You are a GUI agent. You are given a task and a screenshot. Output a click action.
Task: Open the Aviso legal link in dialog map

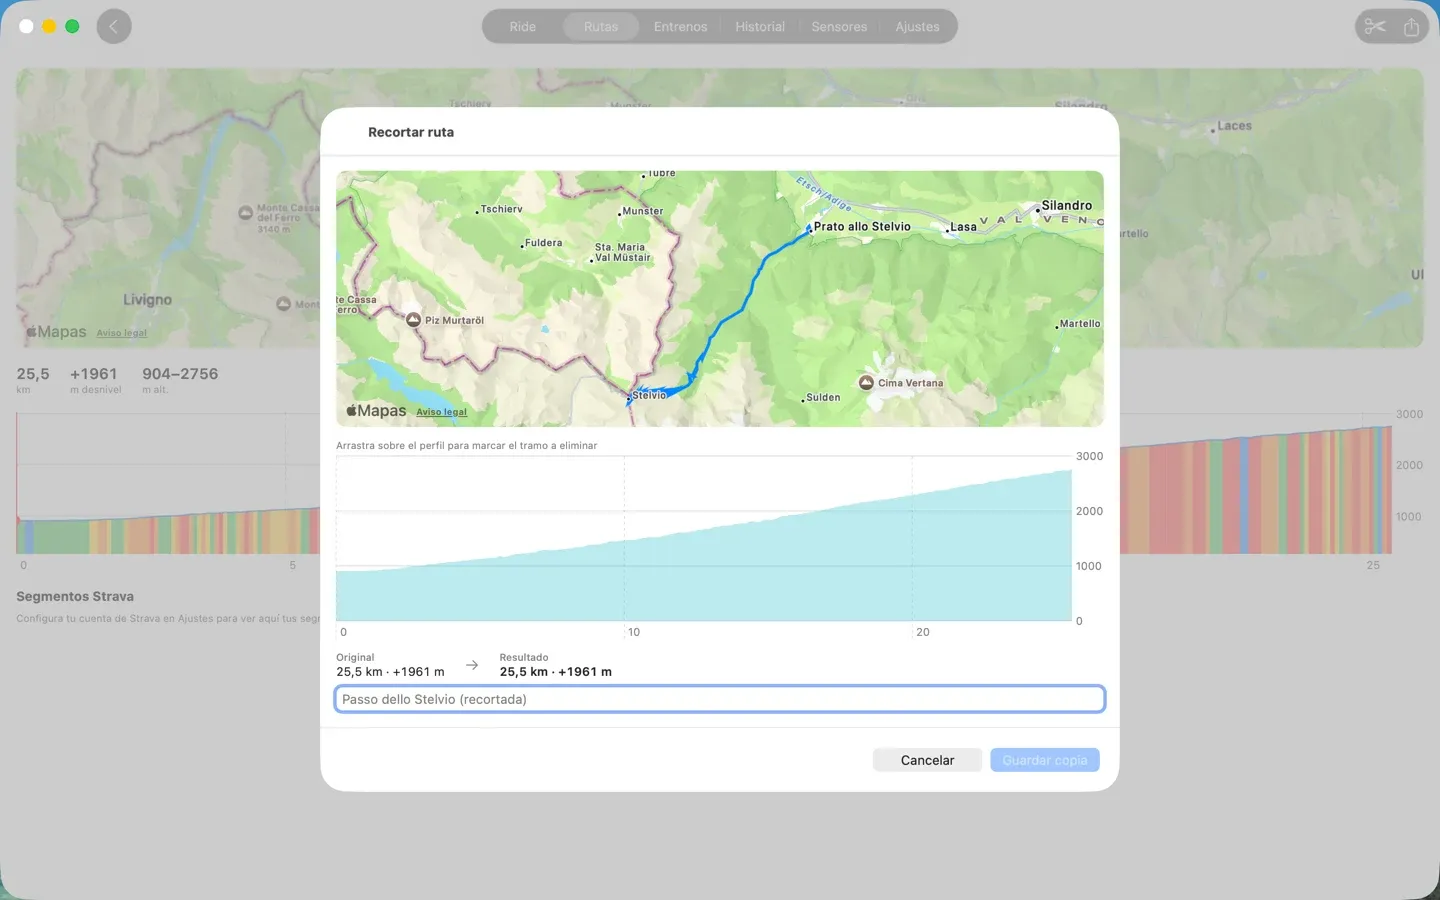click(441, 412)
